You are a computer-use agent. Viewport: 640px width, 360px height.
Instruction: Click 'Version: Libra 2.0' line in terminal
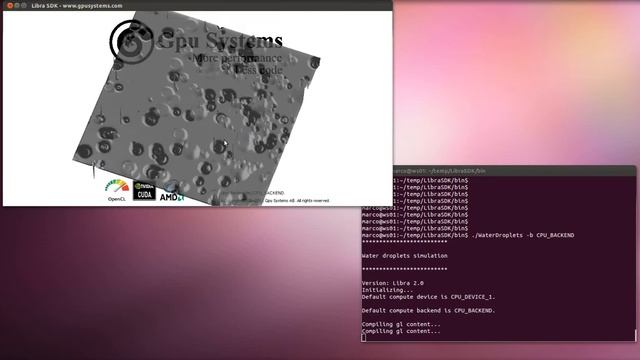pyautogui.click(x=393, y=283)
